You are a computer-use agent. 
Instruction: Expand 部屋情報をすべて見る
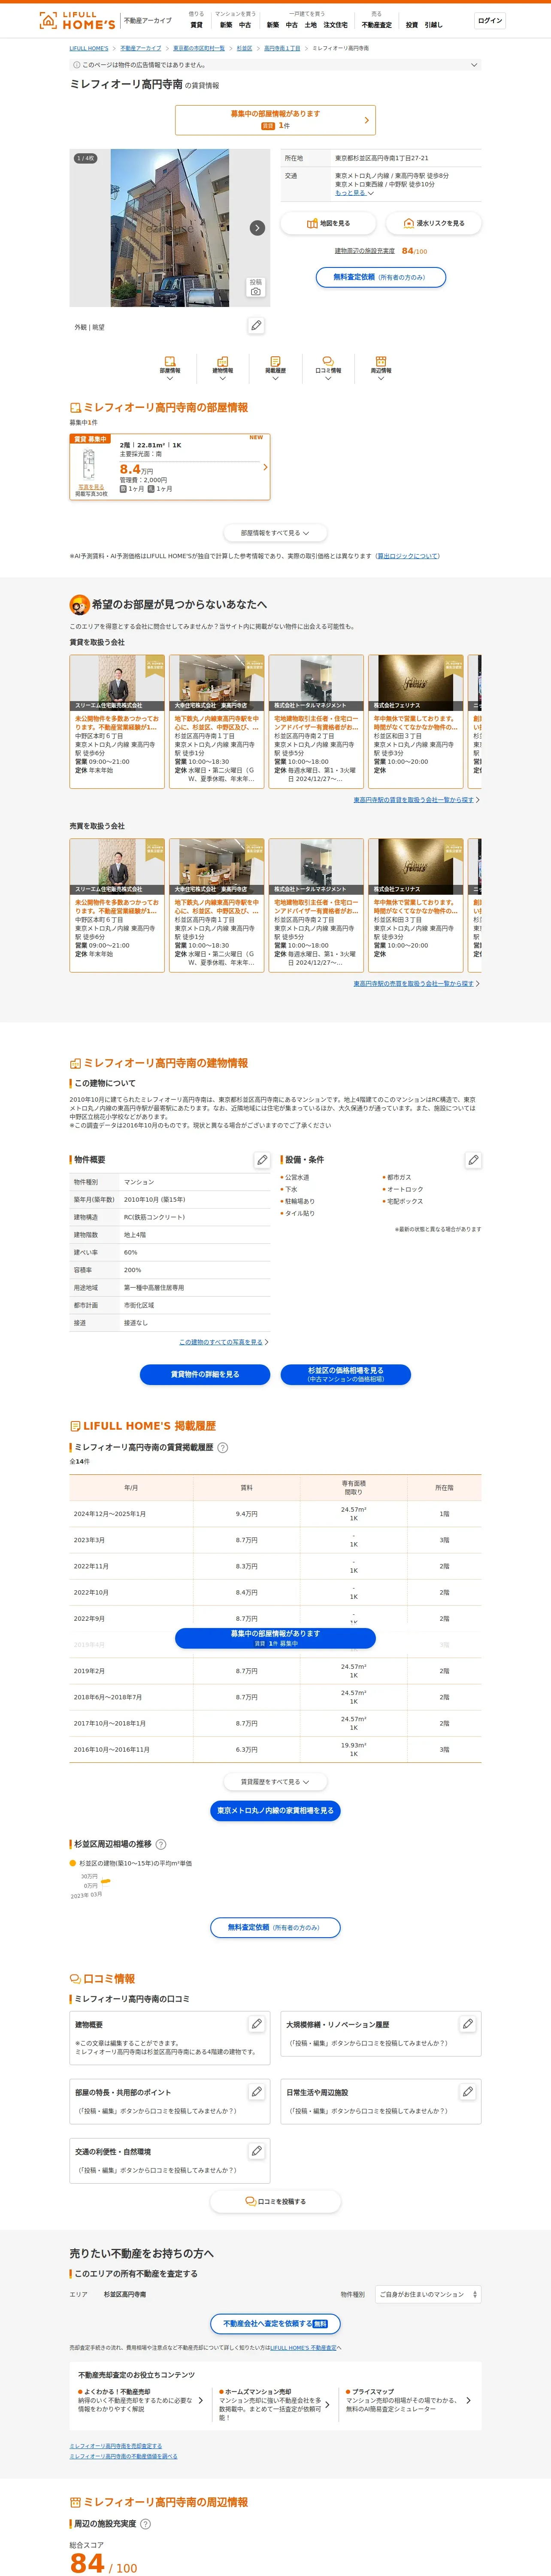275,533
